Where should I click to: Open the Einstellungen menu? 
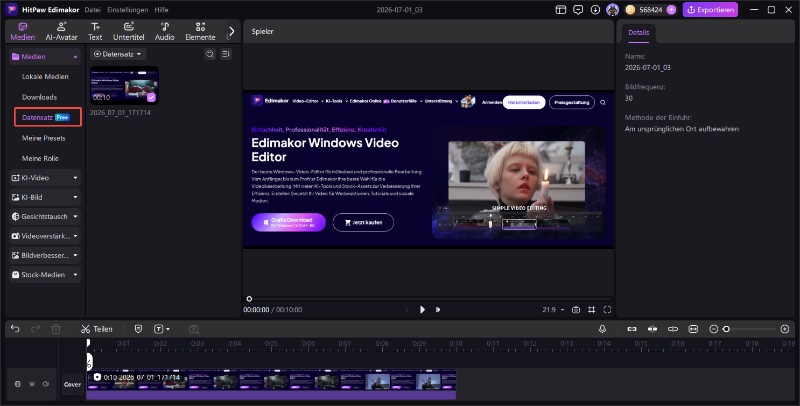coord(128,10)
